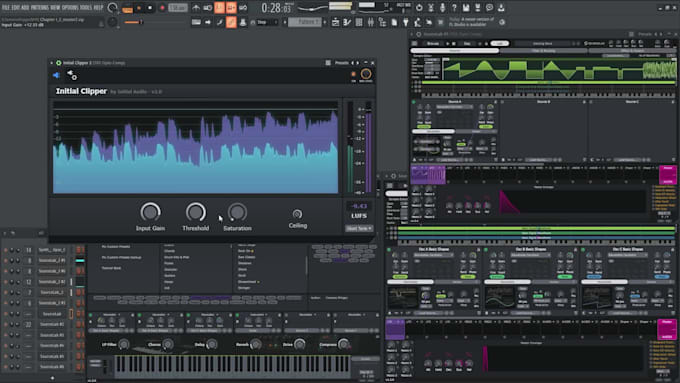Click the blue speaker icon in Initial Clipper
680x383 pixels.
(56, 75)
